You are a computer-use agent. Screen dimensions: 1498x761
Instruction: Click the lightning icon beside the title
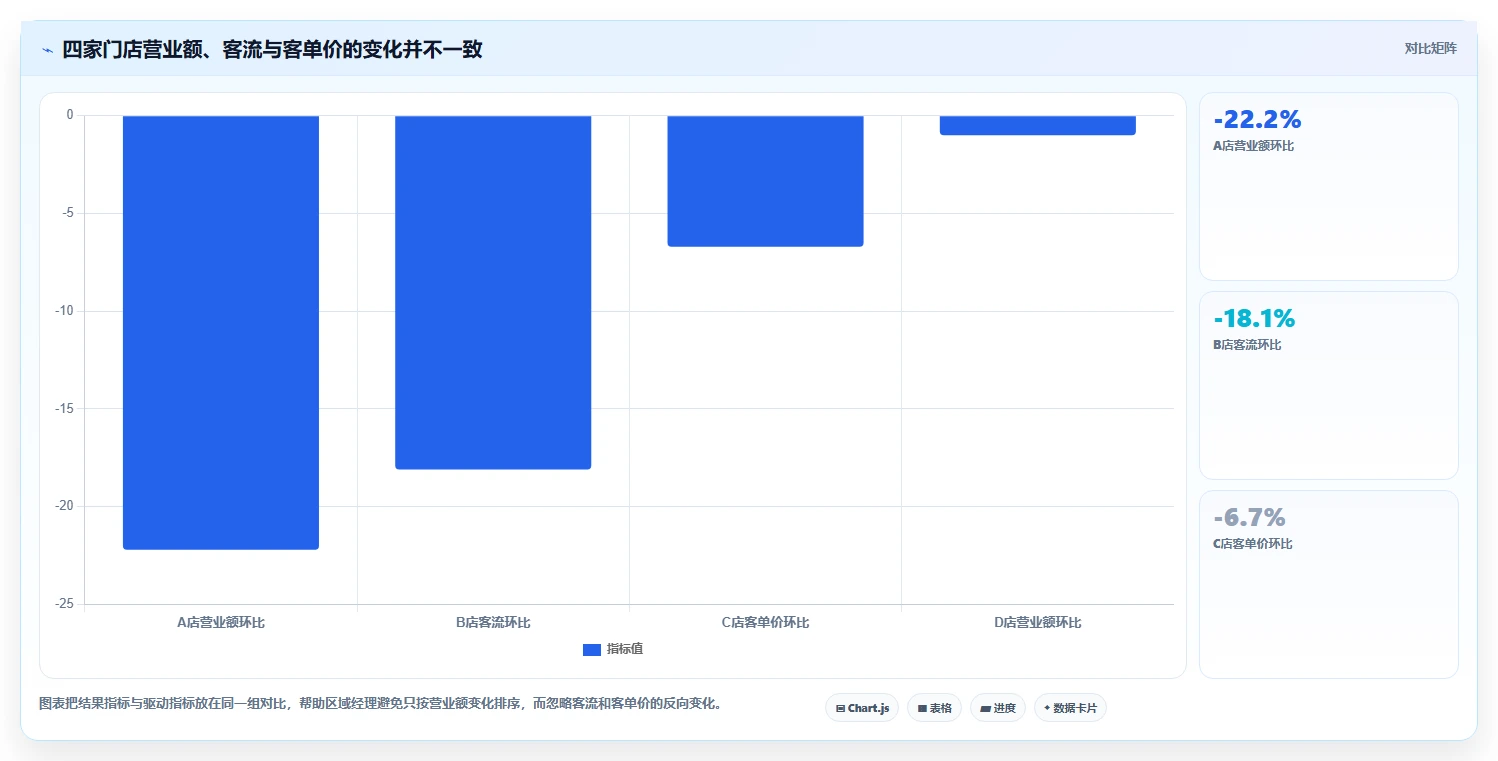click(47, 50)
